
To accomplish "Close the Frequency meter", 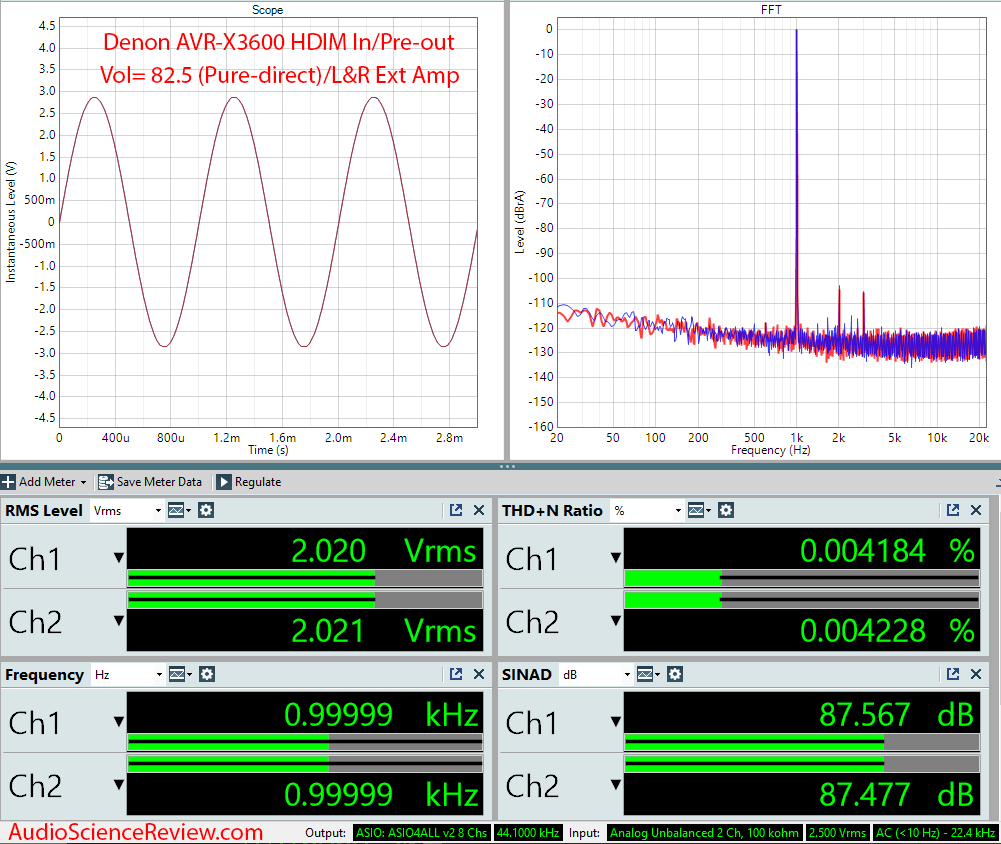I will pyautogui.click(x=479, y=674).
